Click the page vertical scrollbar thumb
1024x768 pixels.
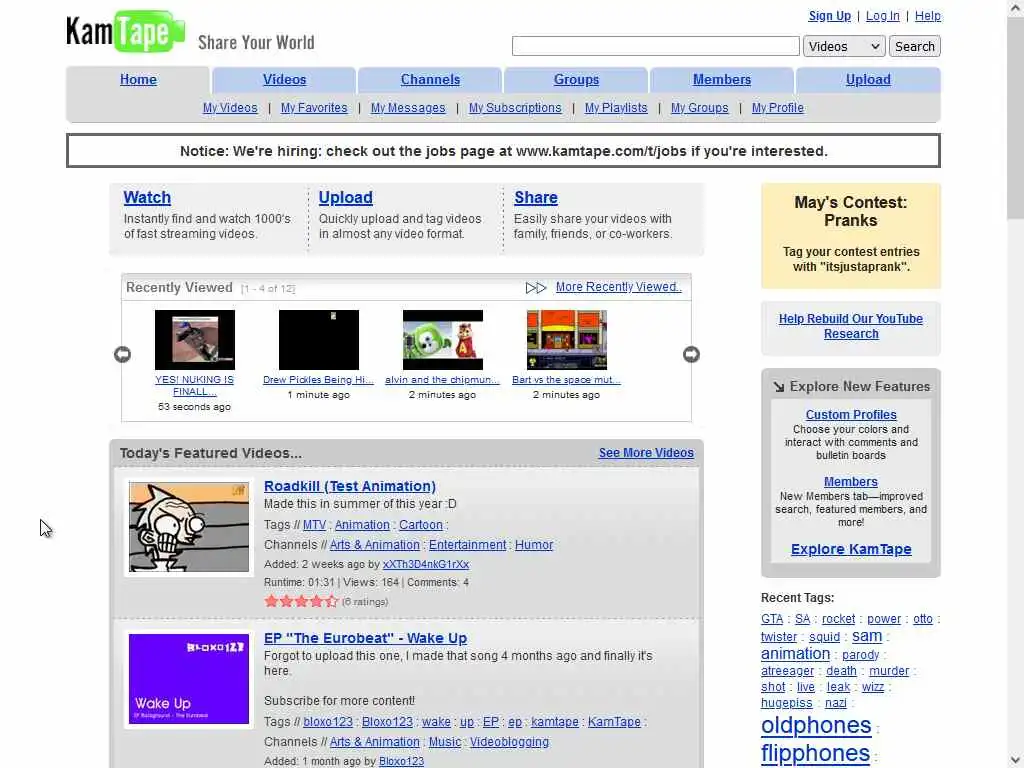pyautogui.click(x=1016, y=118)
